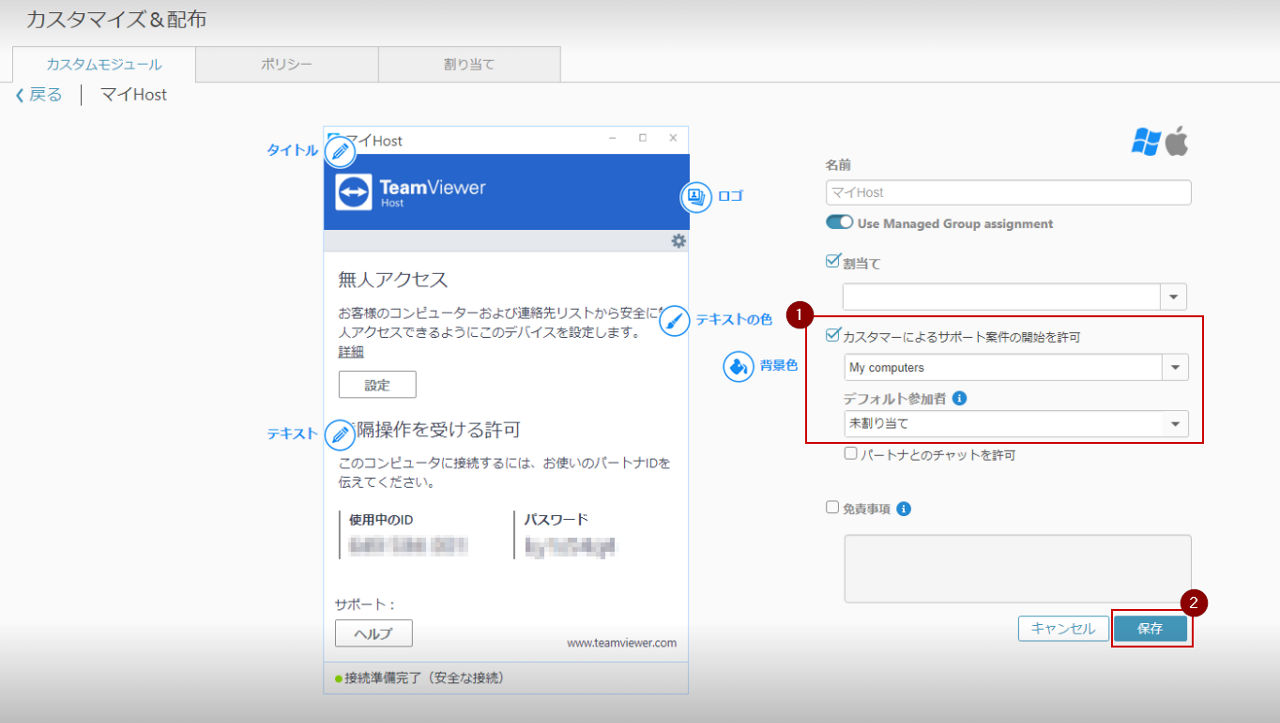Click the テキストの色 label
The height and width of the screenshot is (723, 1280).
click(734, 320)
